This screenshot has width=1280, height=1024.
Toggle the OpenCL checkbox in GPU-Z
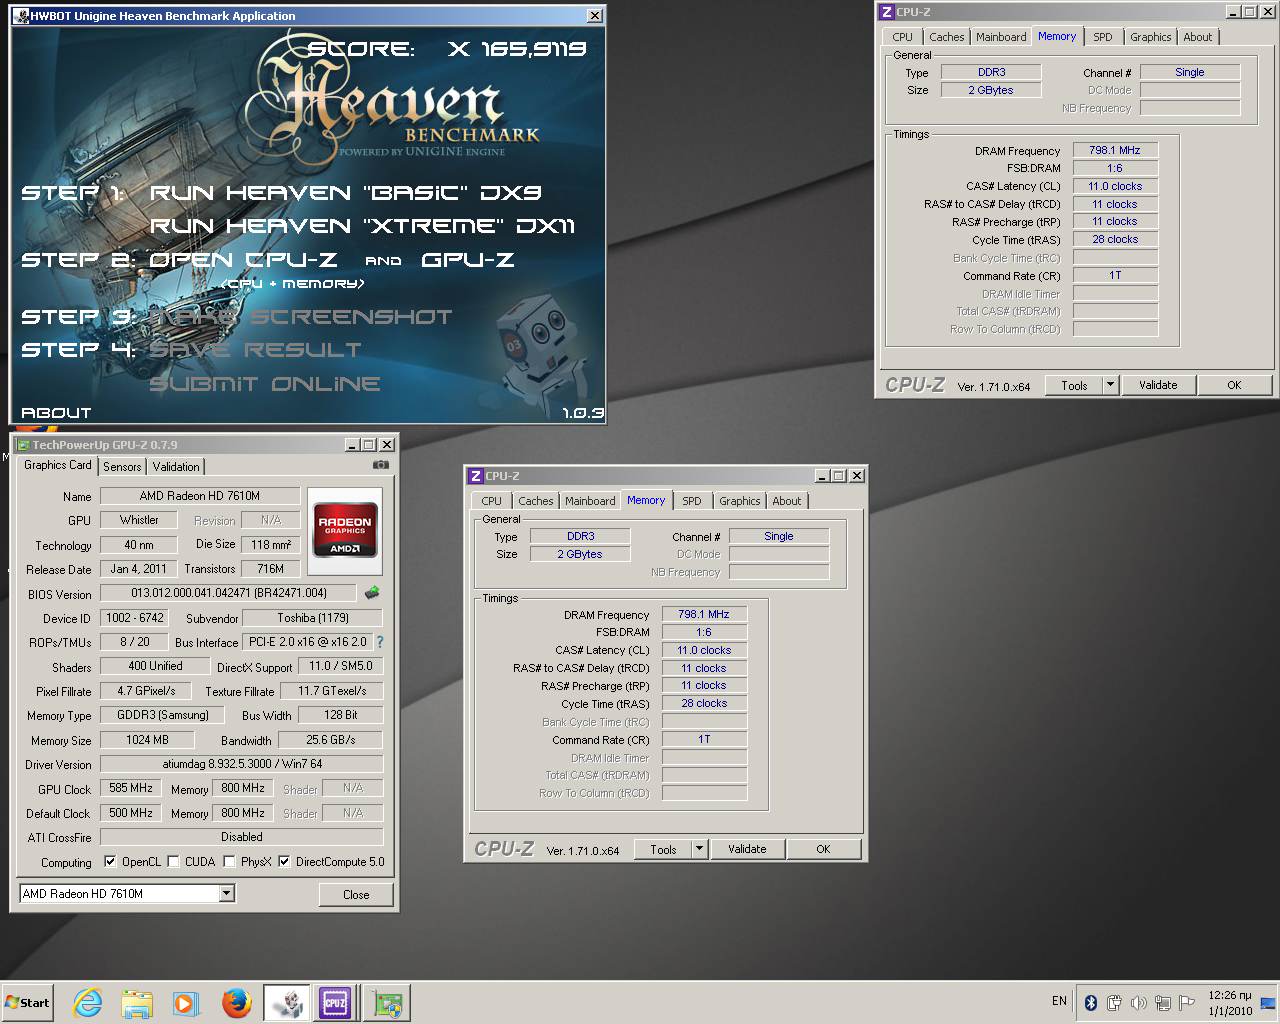pyautogui.click(x=110, y=861)
